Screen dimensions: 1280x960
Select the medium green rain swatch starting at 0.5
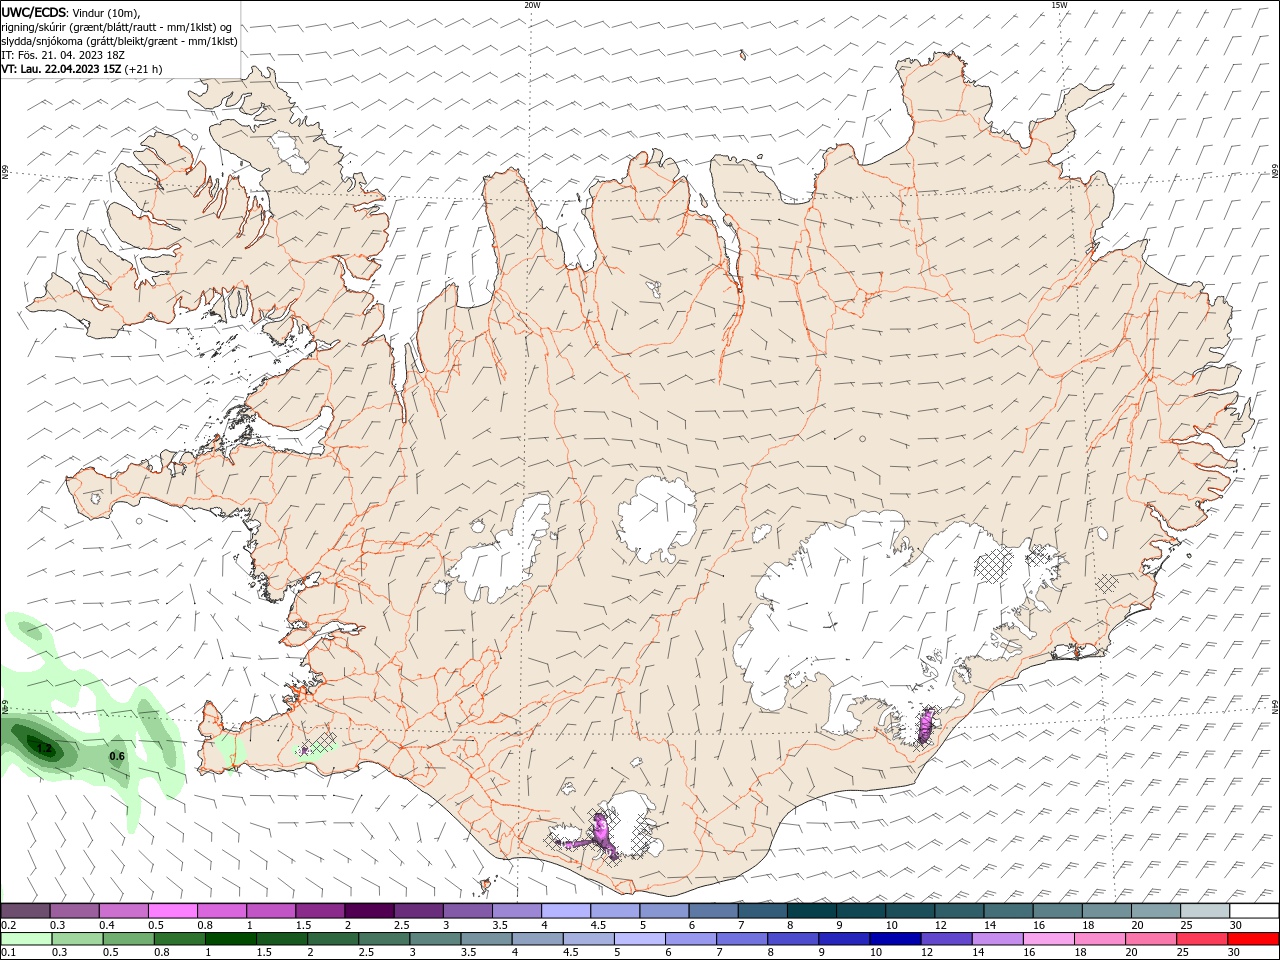point(128,939)
